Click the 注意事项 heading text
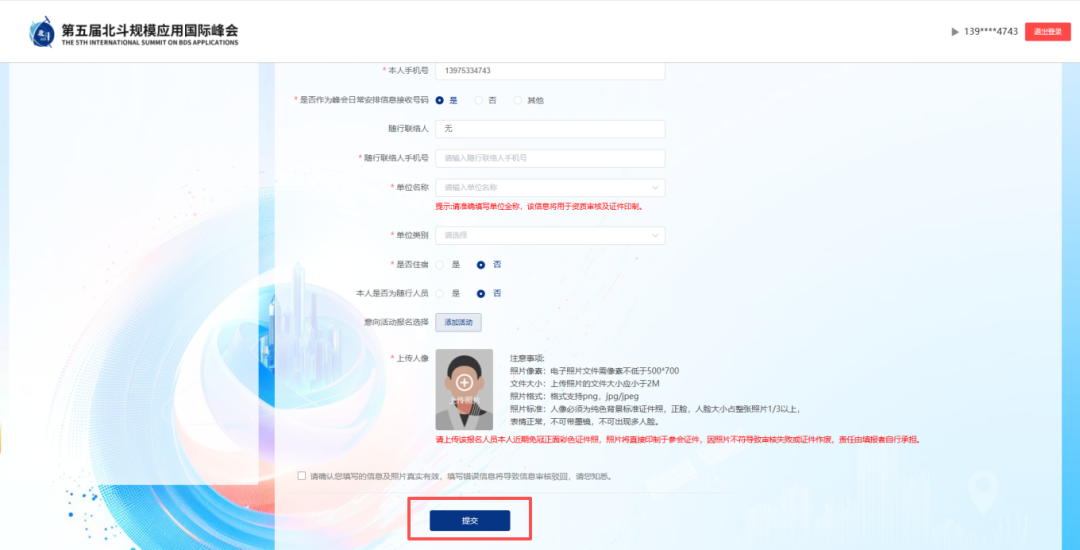 point(527,358)
